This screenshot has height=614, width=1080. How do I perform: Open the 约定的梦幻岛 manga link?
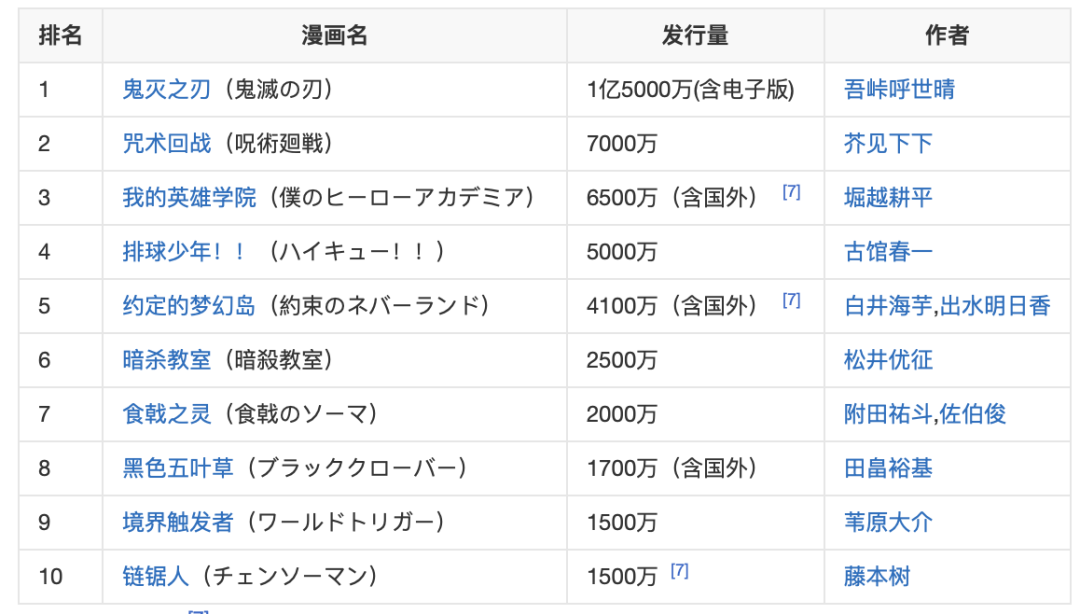point(189,306)
